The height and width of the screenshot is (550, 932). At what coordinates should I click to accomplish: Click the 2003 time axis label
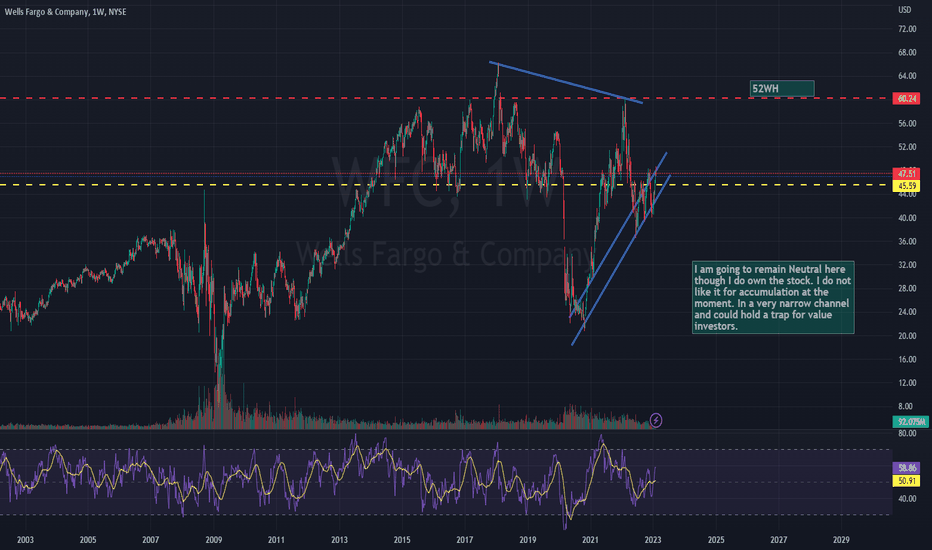click(25, 540)
